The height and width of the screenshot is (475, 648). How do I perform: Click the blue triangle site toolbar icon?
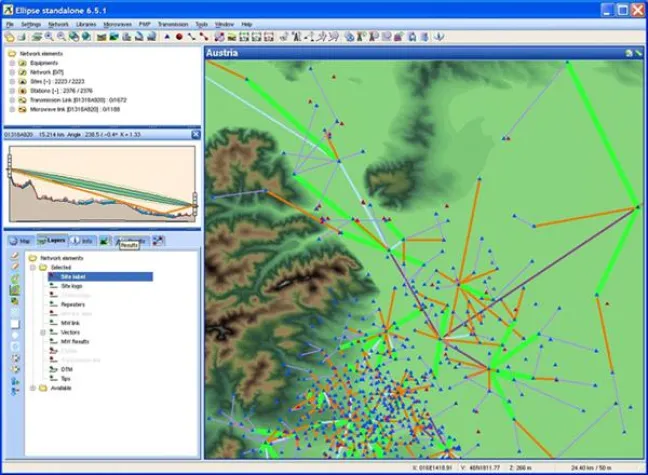[x=167, y=37]
